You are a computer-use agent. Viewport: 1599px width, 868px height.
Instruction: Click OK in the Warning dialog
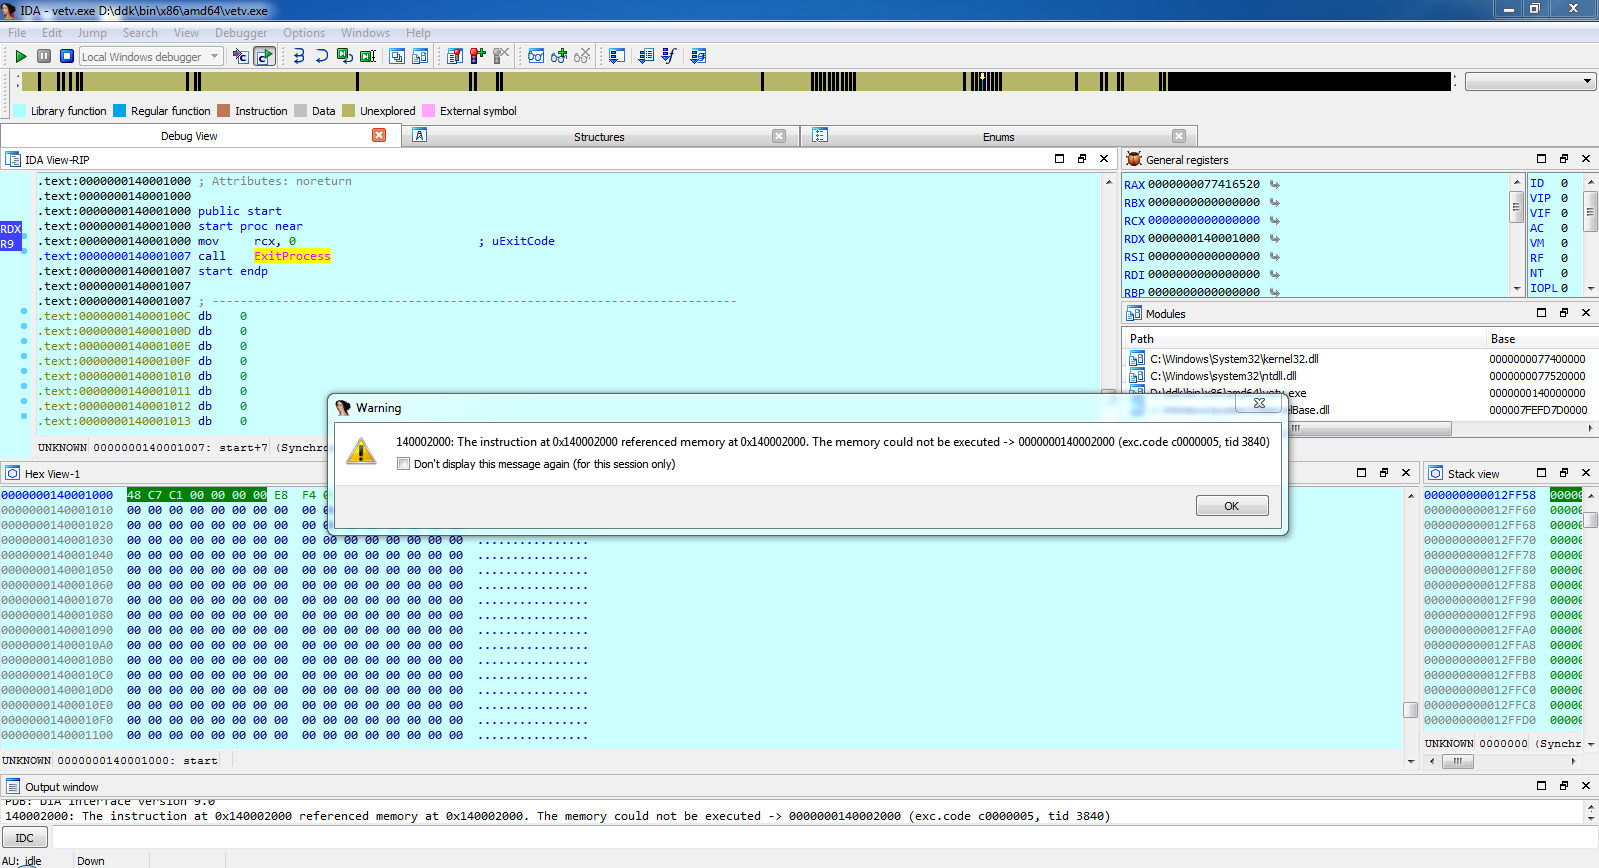coord(1231,506)
